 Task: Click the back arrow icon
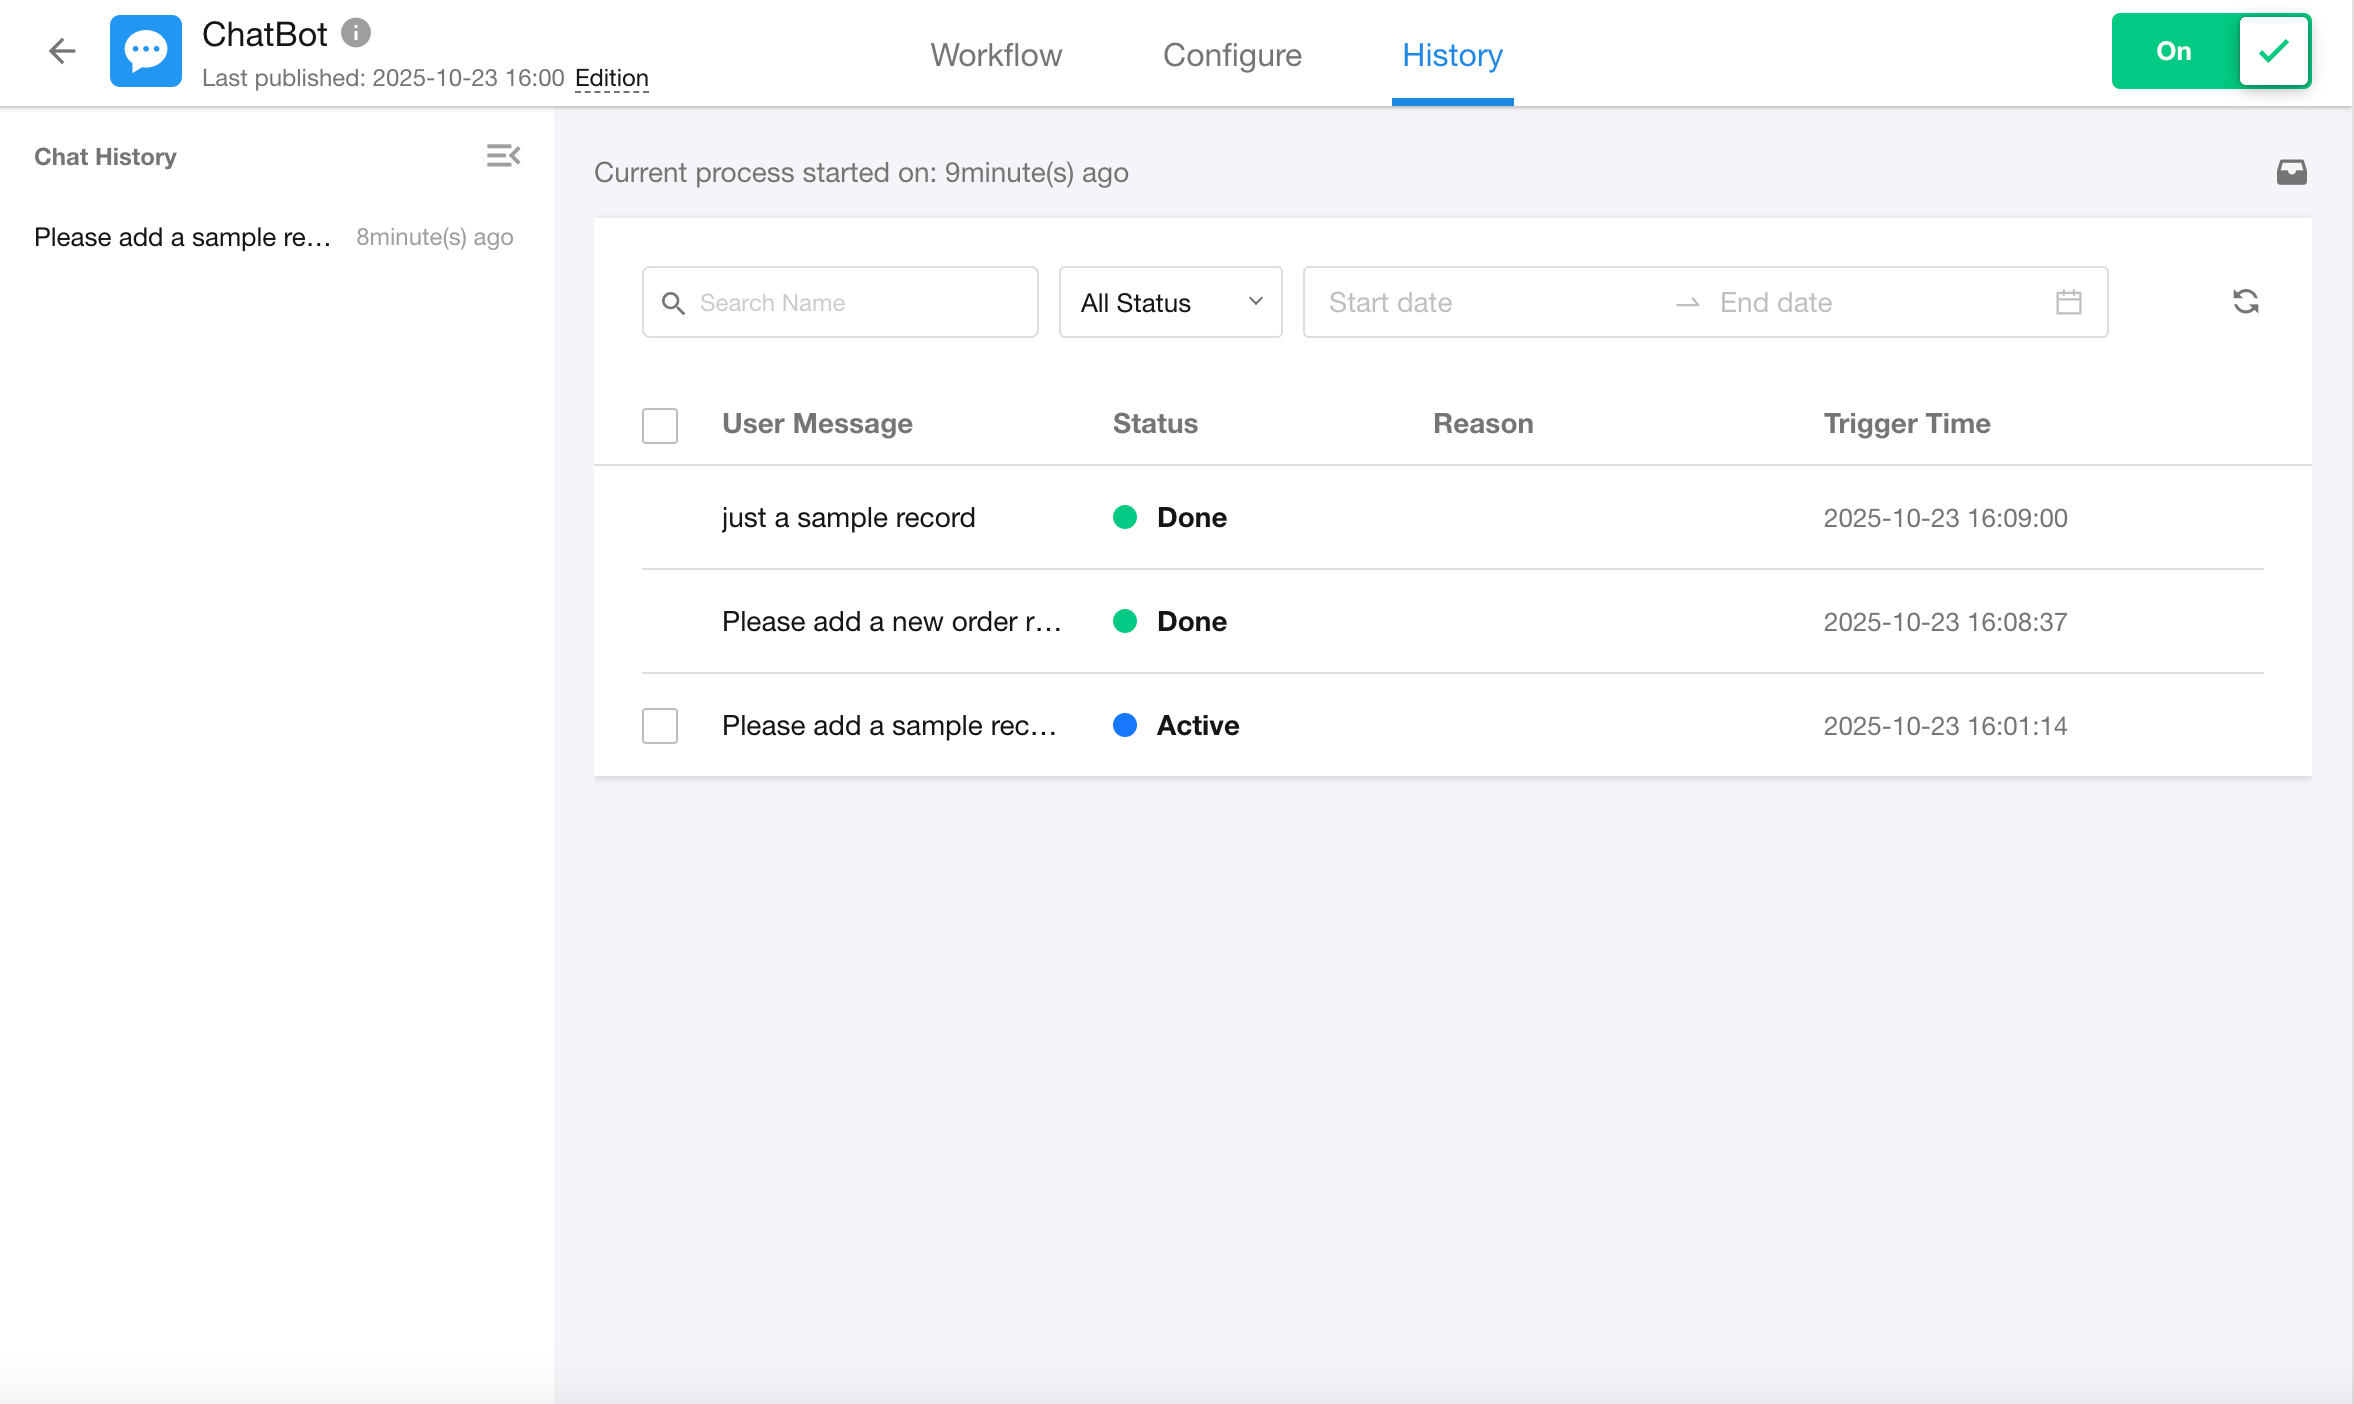click(62, 51)
